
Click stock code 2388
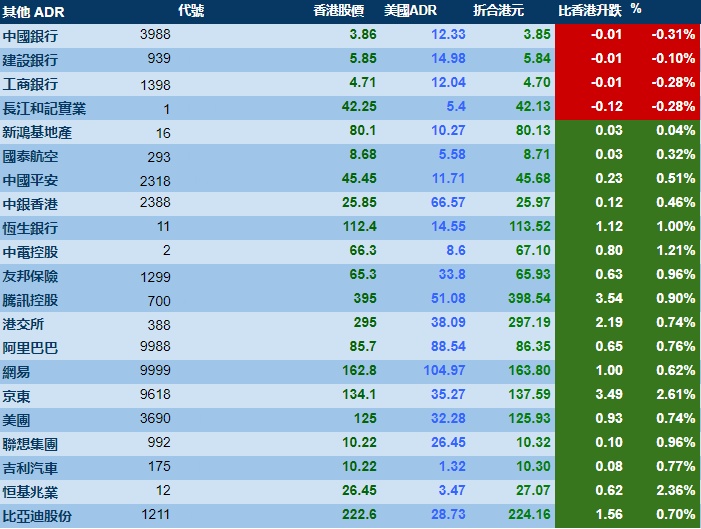(x=155, y=203)
